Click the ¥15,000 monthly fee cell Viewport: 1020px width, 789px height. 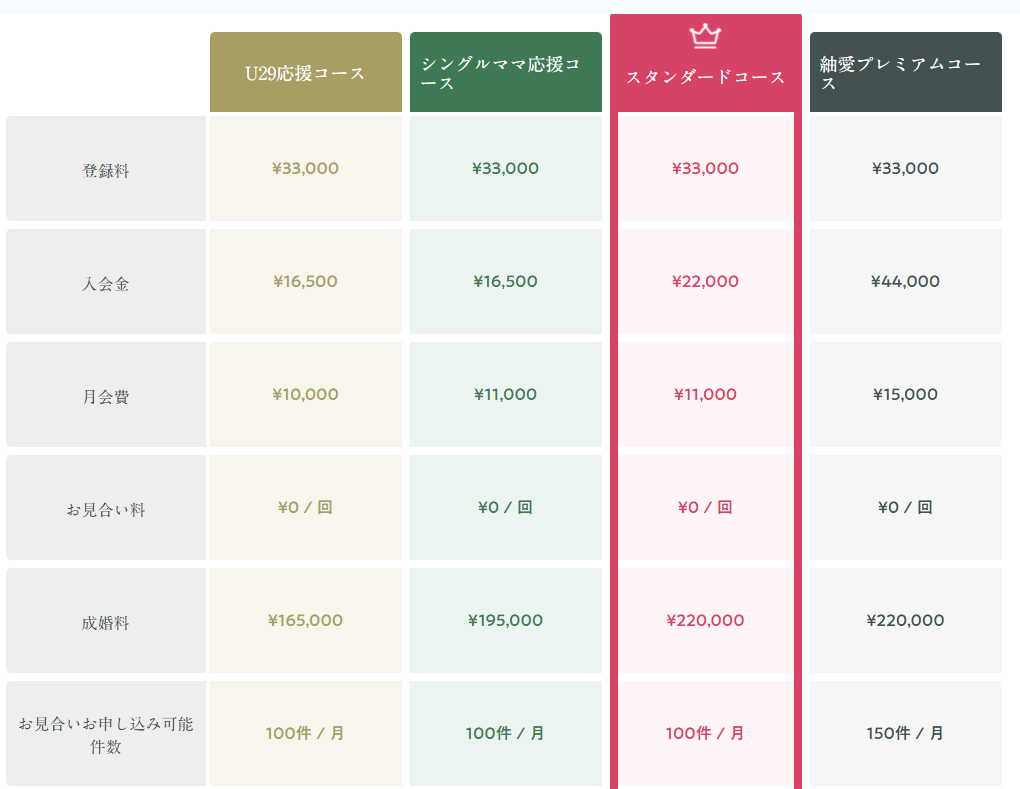(x=905, y=395)
